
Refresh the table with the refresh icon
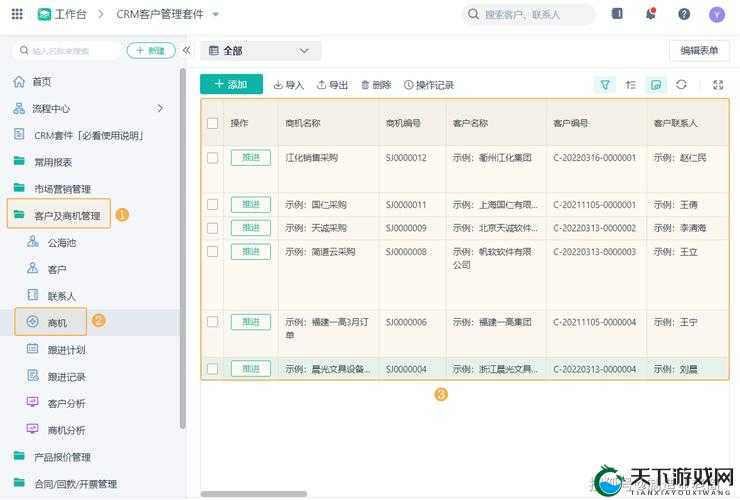coord(681,85)
